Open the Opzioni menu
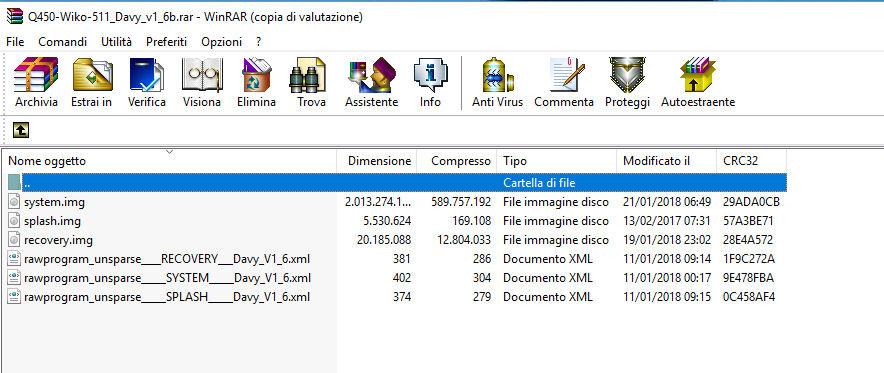The image size is (884, 373). pos(222,42)
